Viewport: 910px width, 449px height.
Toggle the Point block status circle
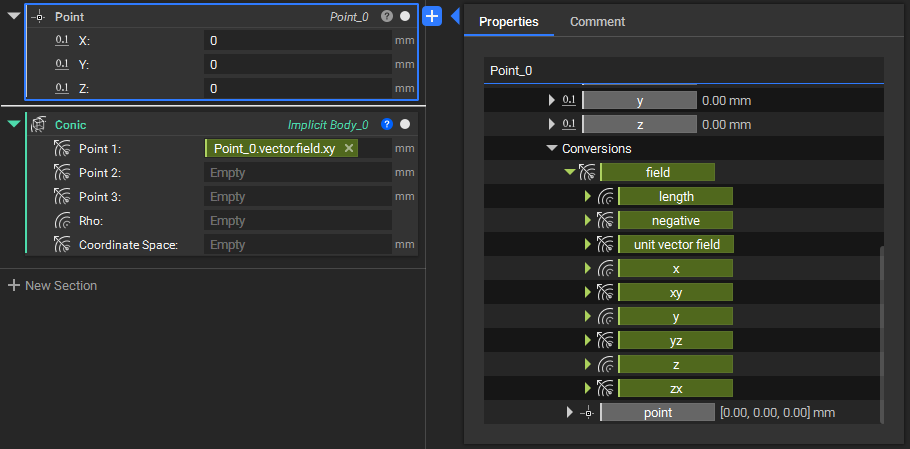click(405, 17)
